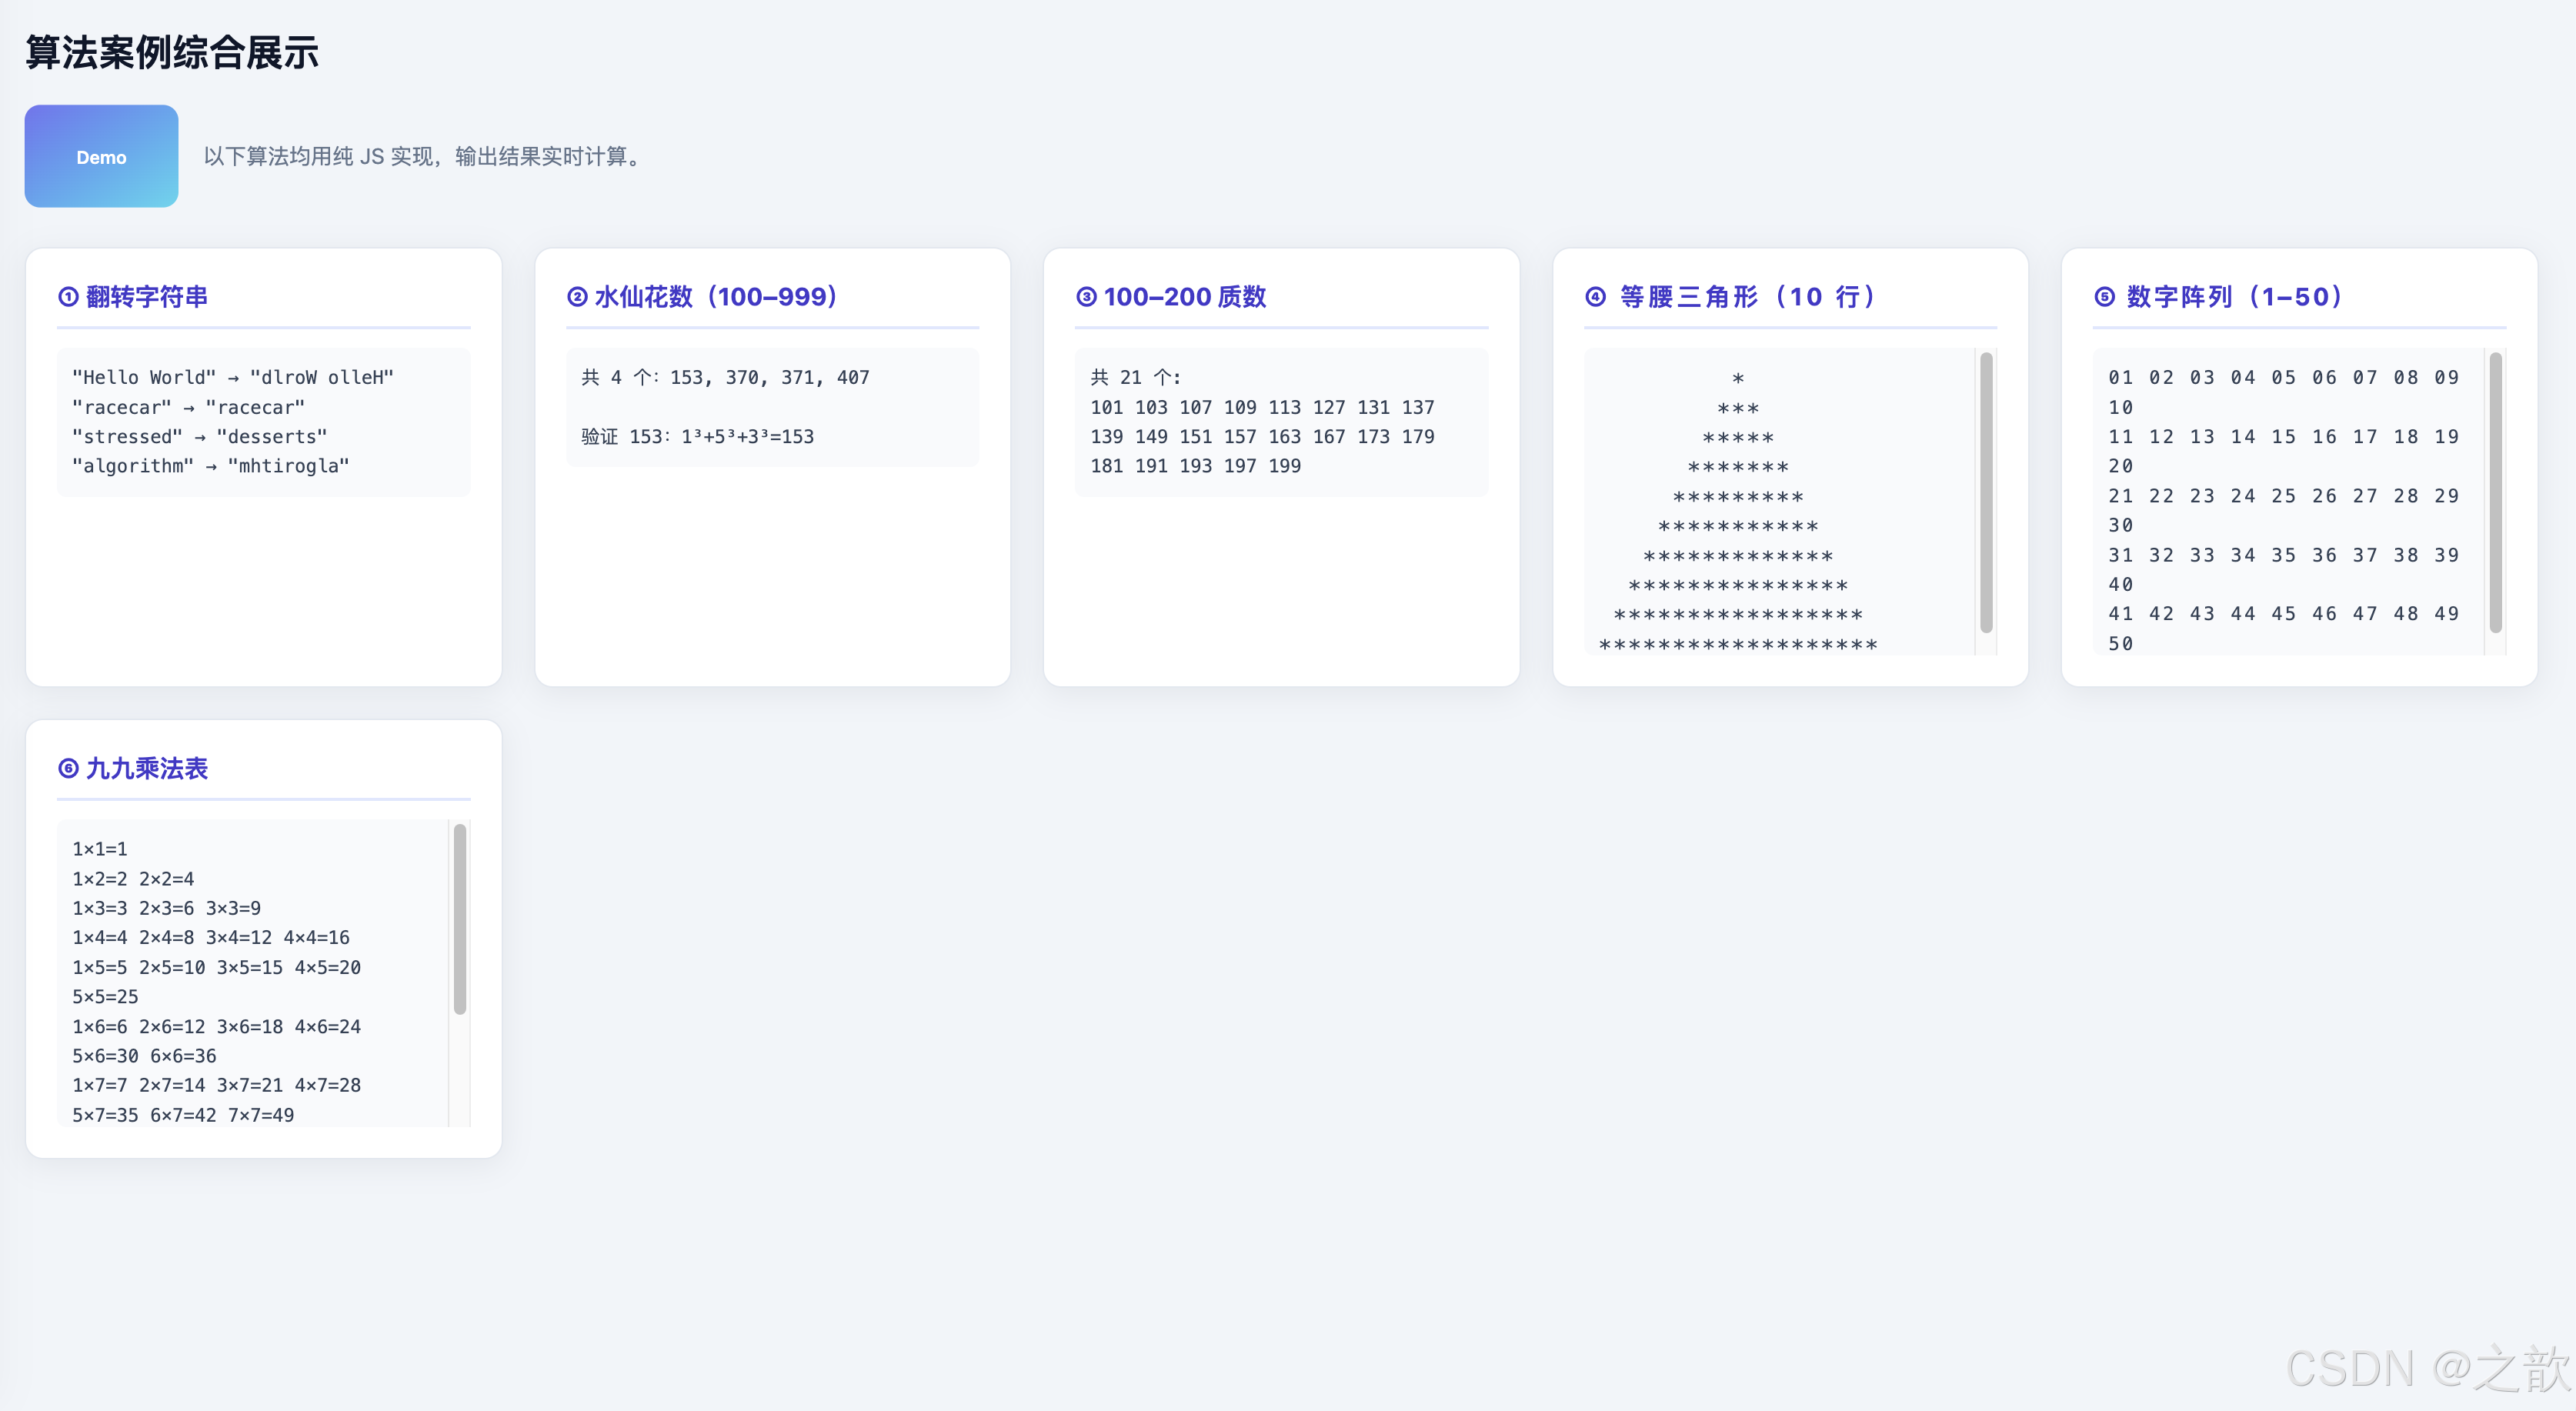Click the number row starting 11 12 13

[2284, 436]
